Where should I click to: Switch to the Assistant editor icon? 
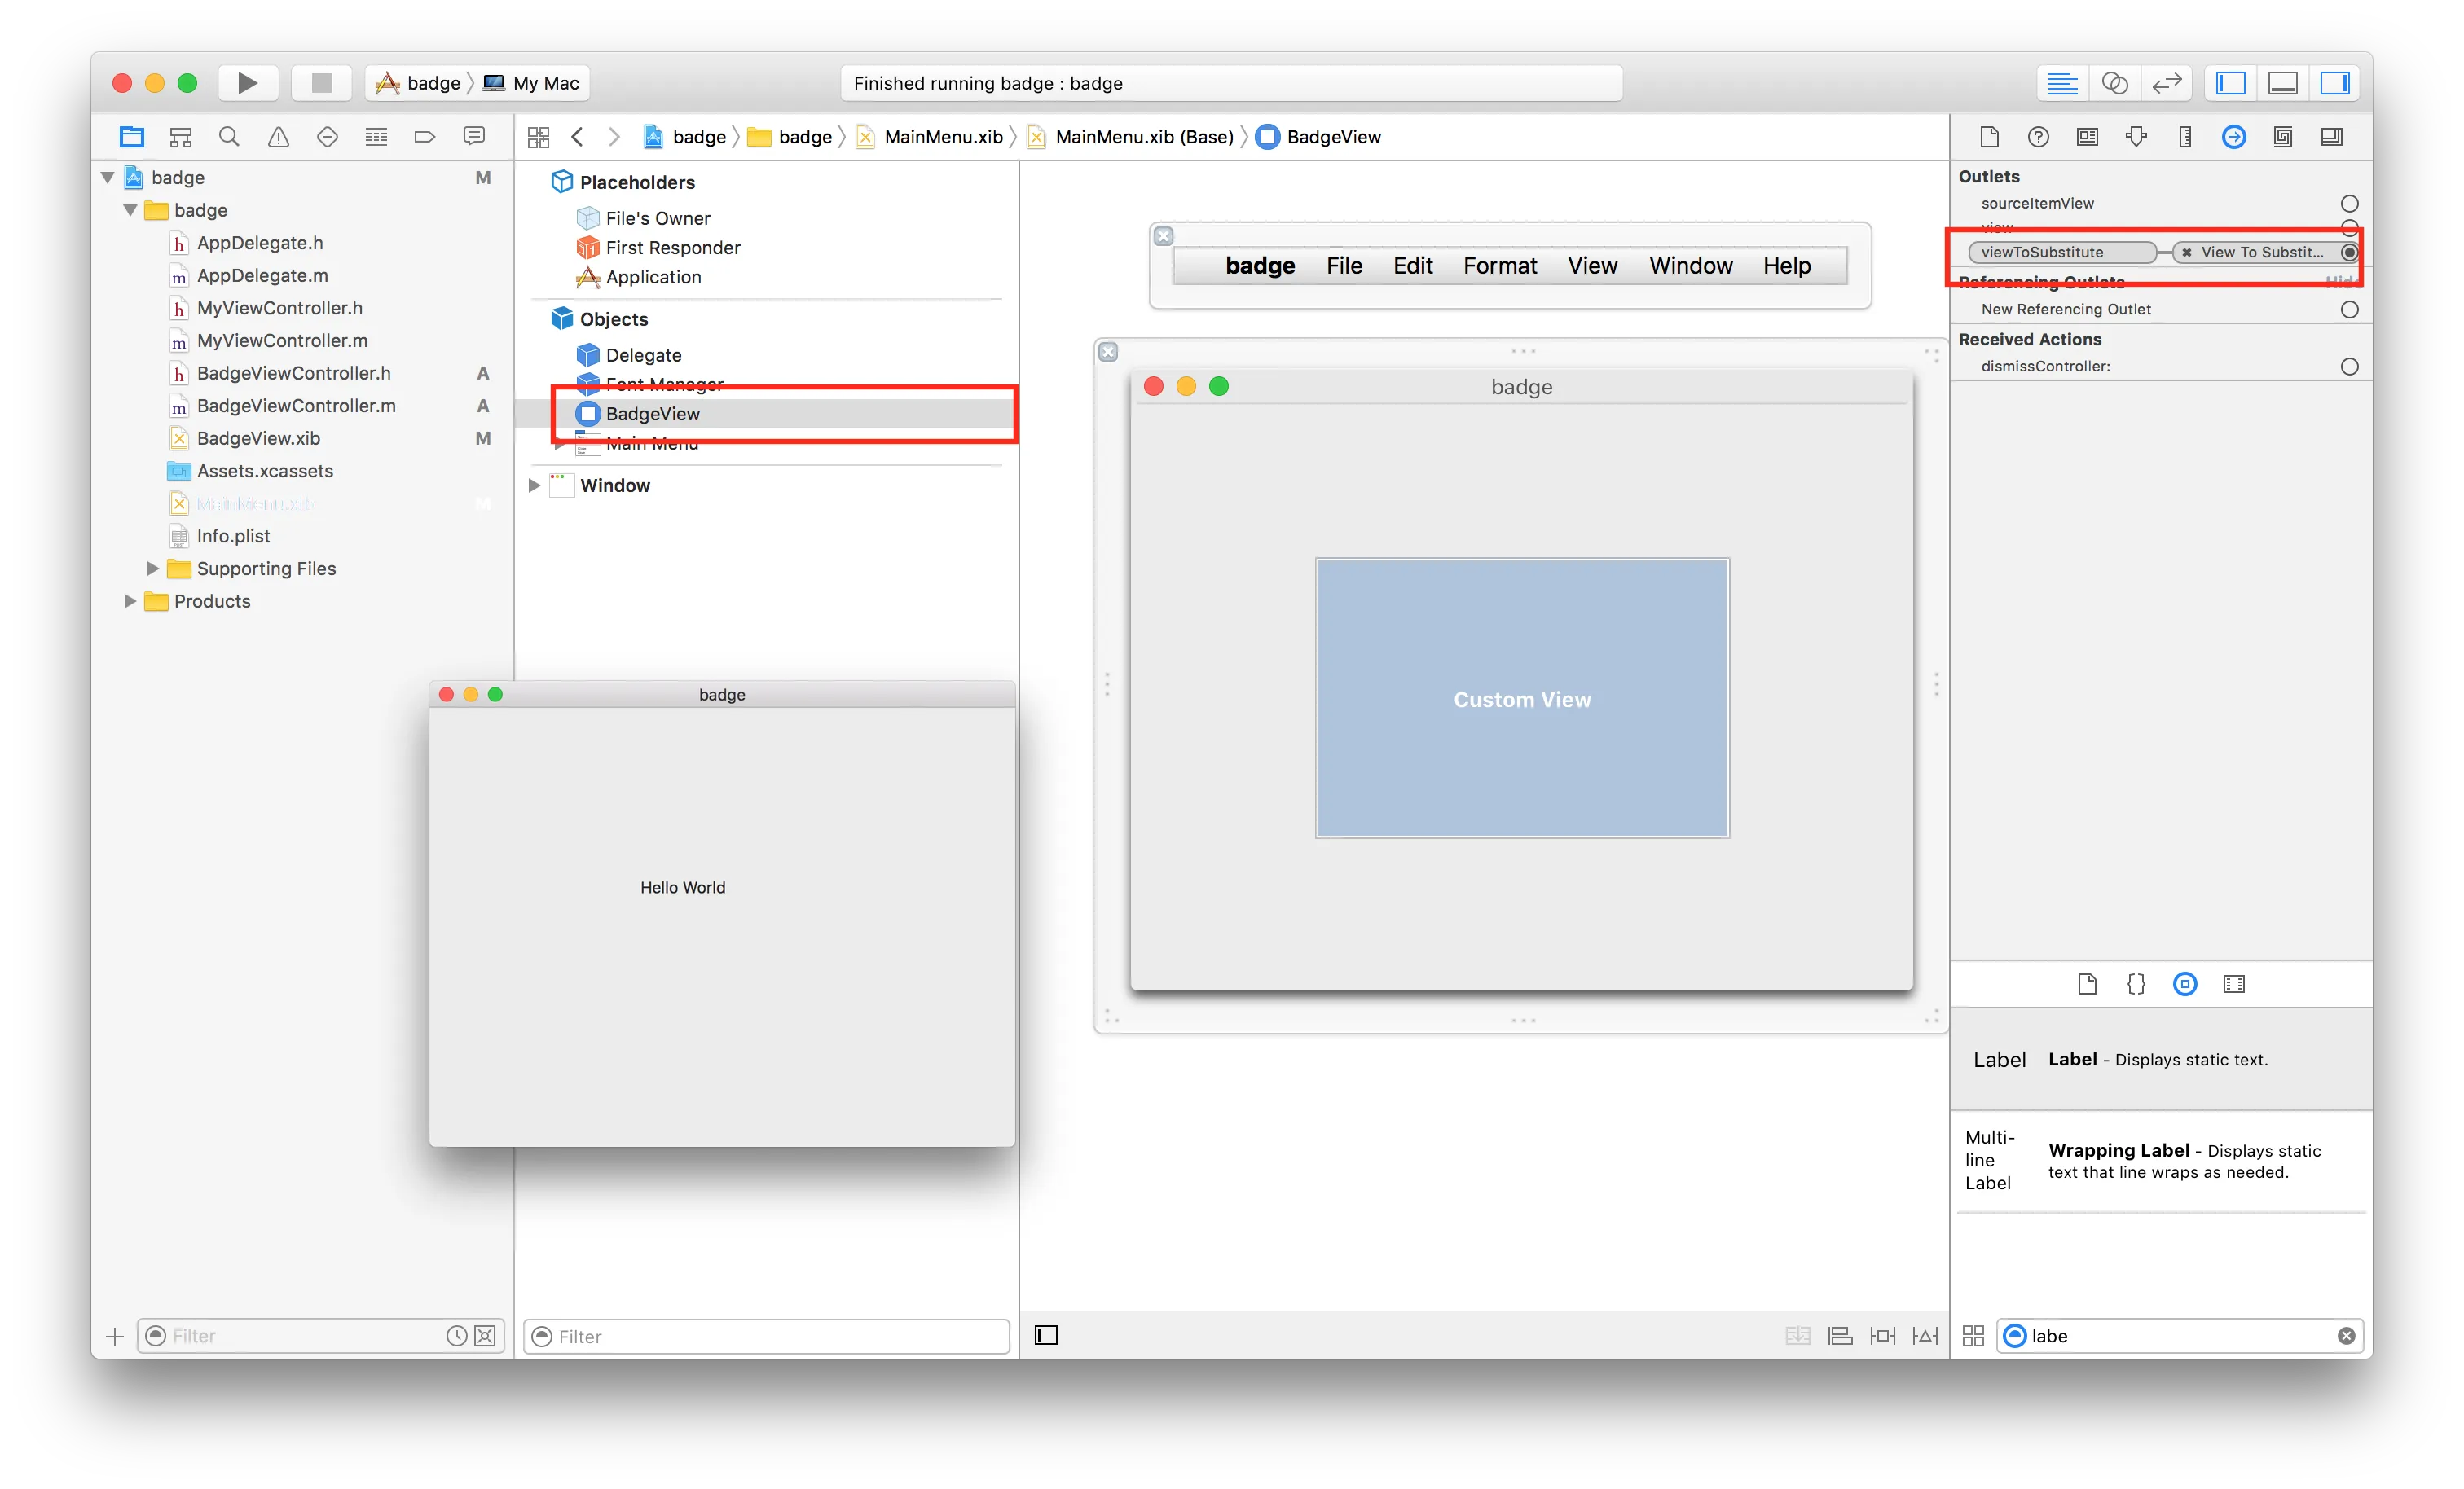(2114, 83)
